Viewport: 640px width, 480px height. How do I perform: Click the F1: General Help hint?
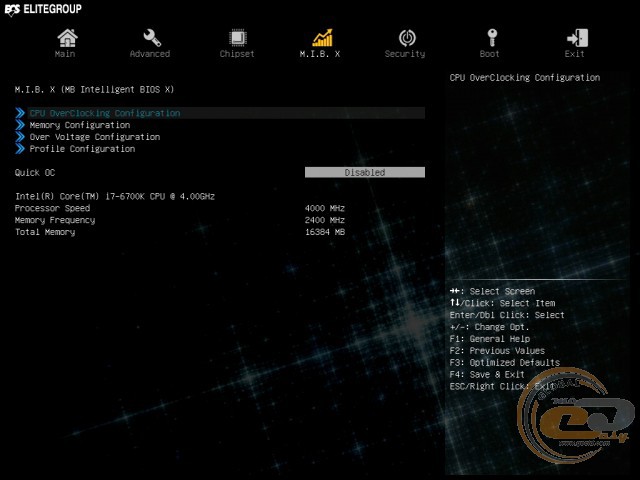490,339
